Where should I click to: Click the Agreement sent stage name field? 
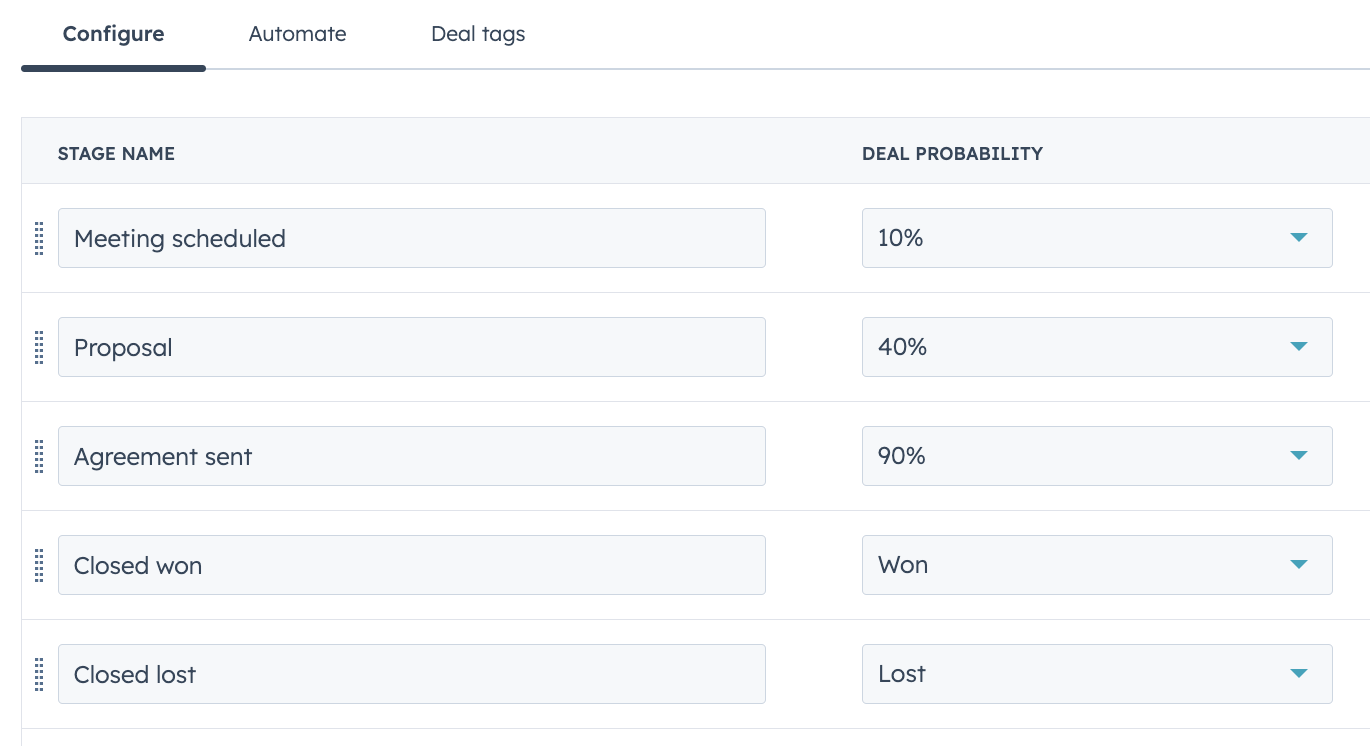click(x=412, y=456)
